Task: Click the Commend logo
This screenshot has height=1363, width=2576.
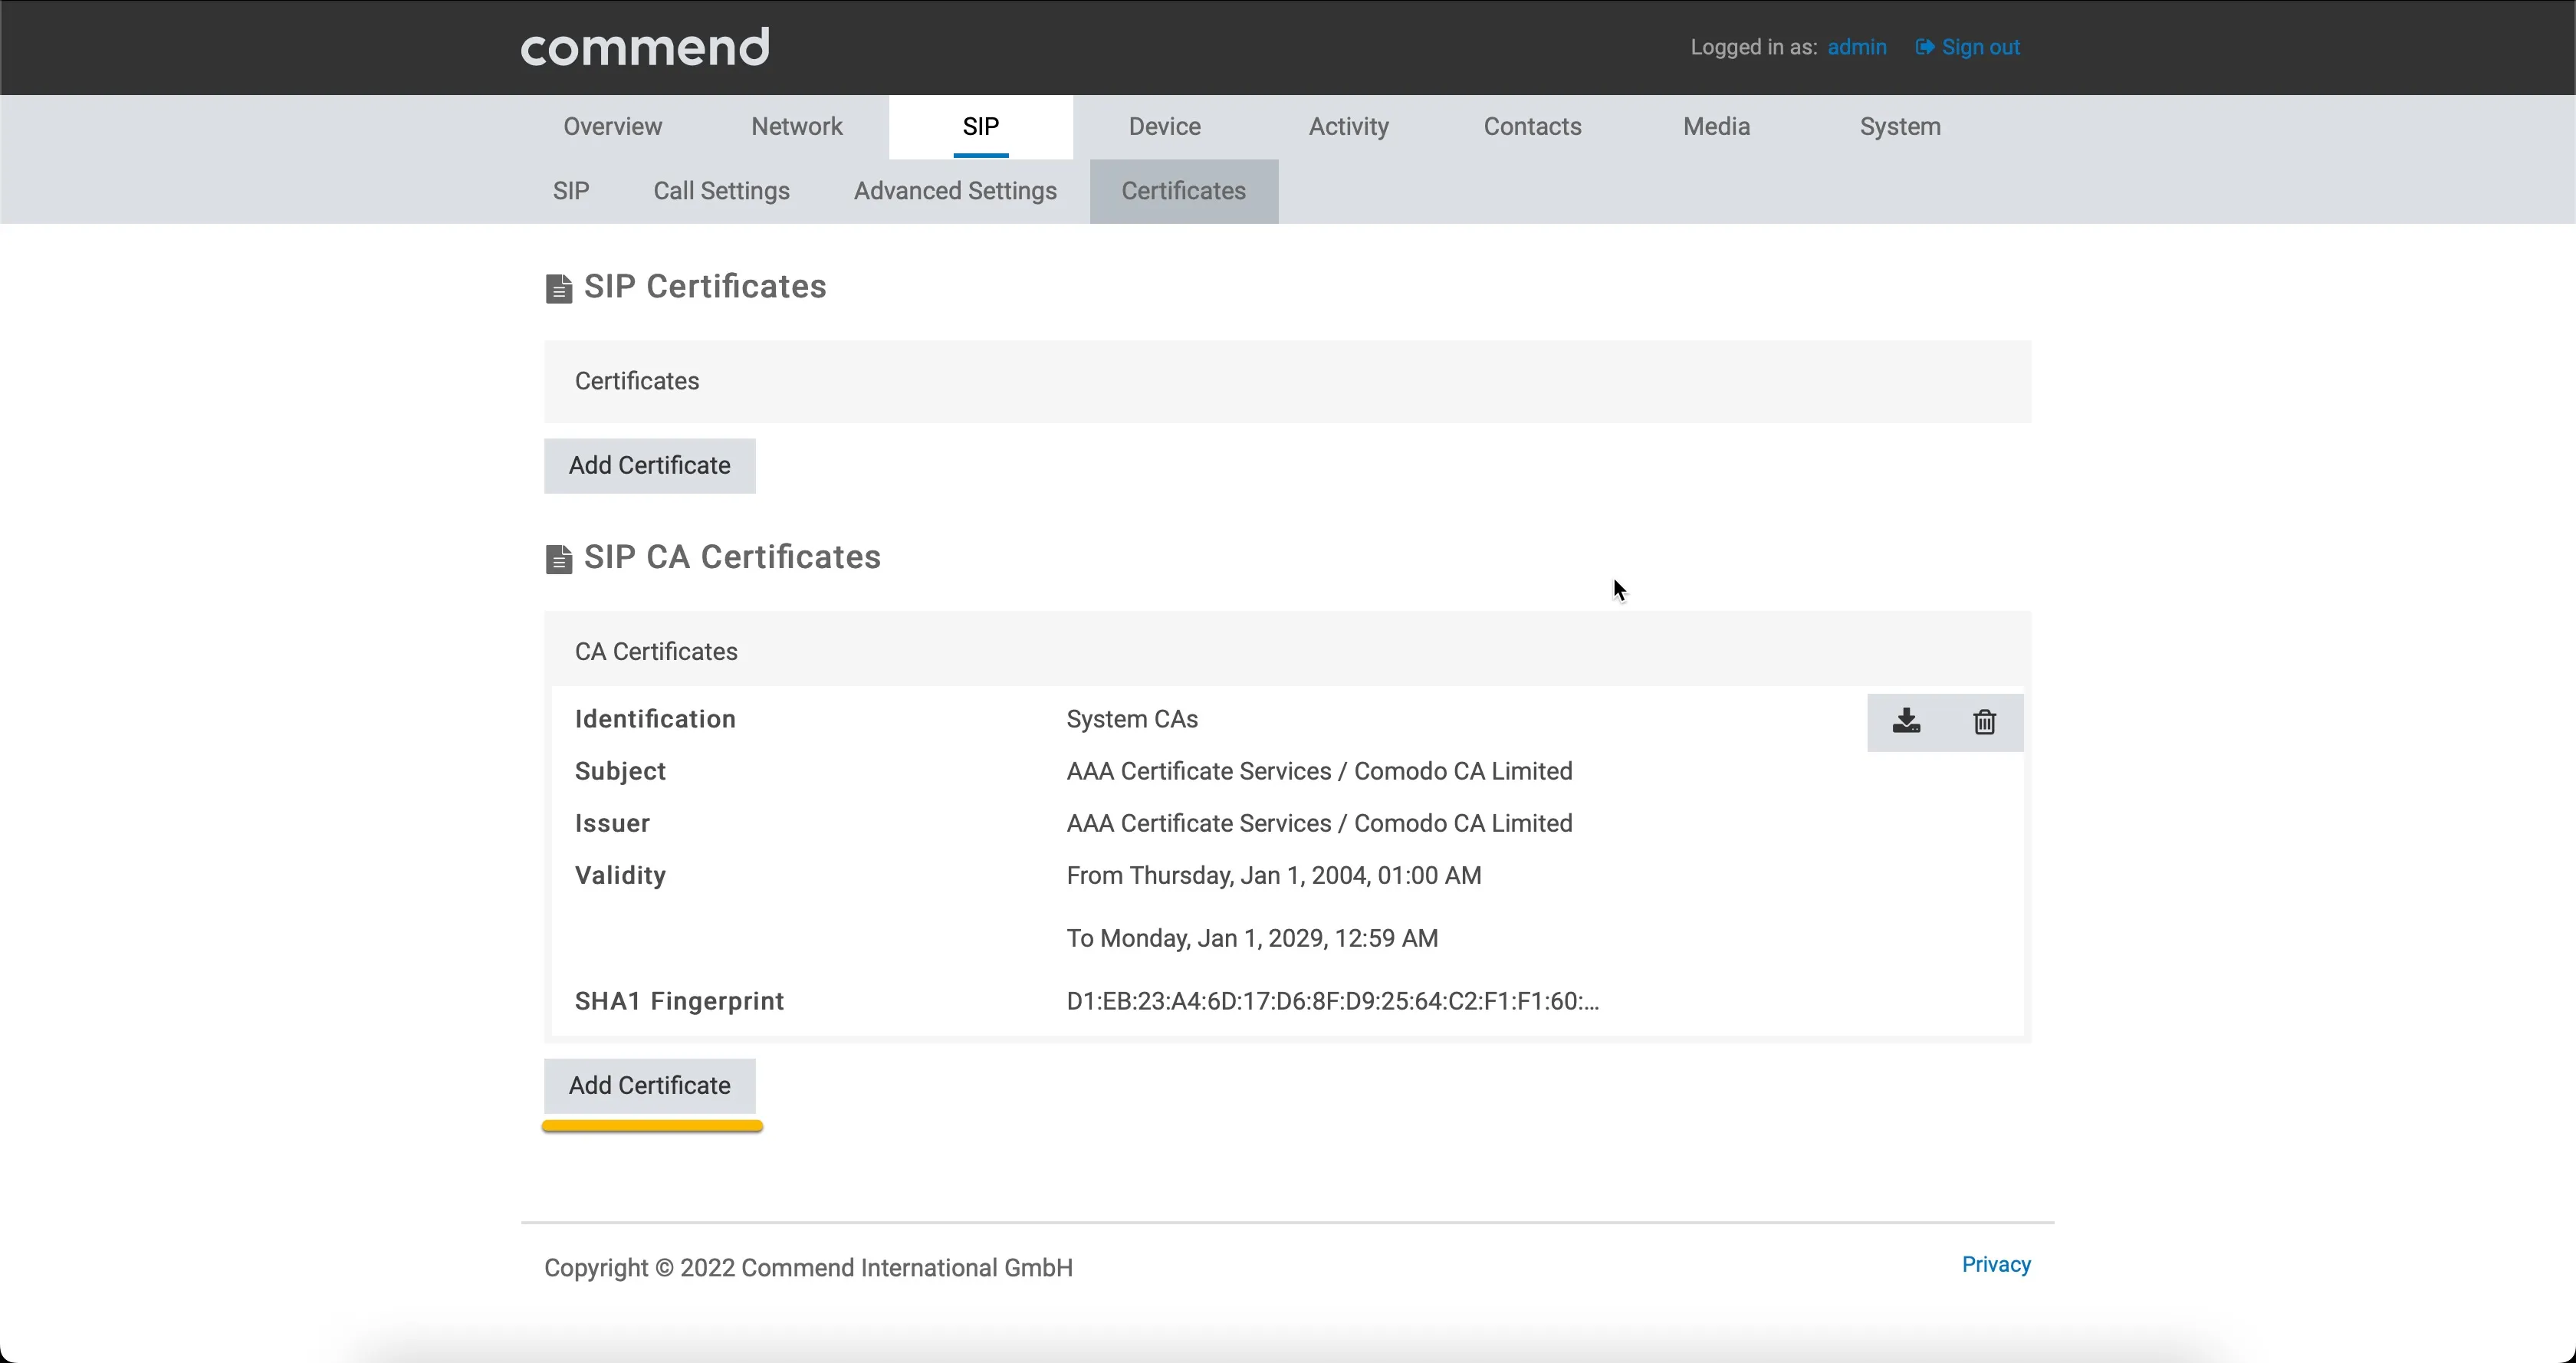Action: pos(645,47)
